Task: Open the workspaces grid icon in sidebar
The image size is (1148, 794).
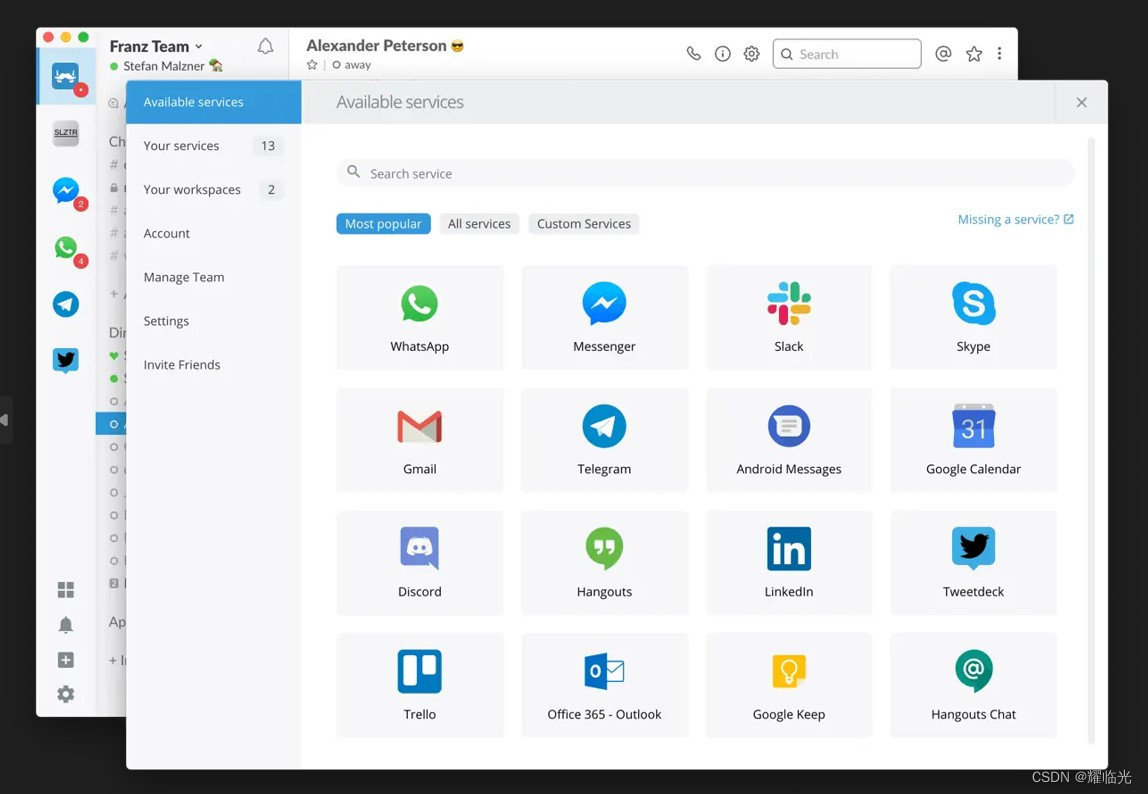Action: (x=66, y=590)
